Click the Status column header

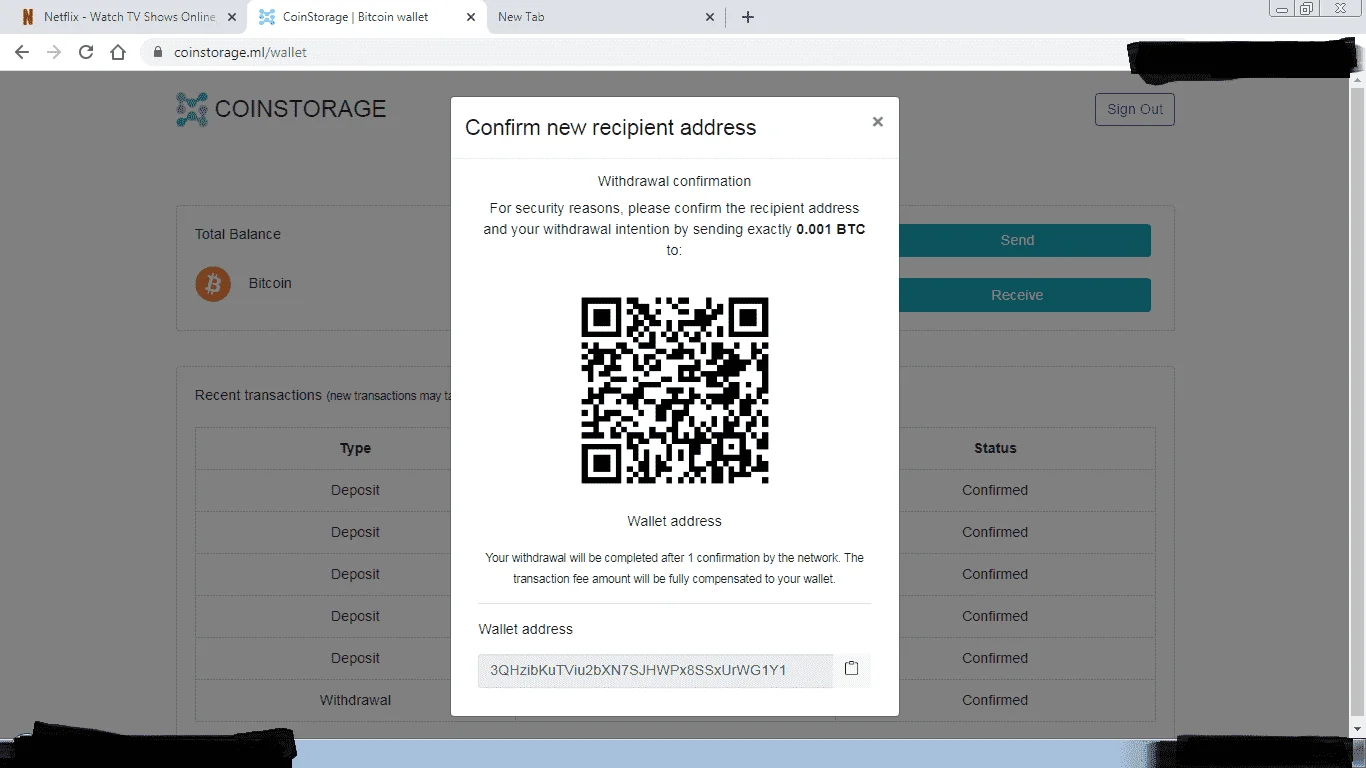(x=995, y=448)
